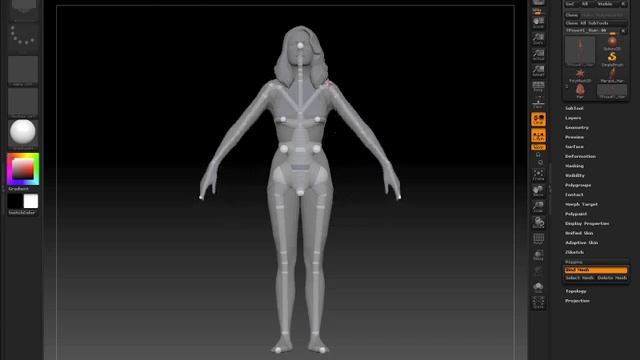Screen dimensions: 640x360
Task: Toggle L.Sym local symmetry
Action: pos(538,136)
